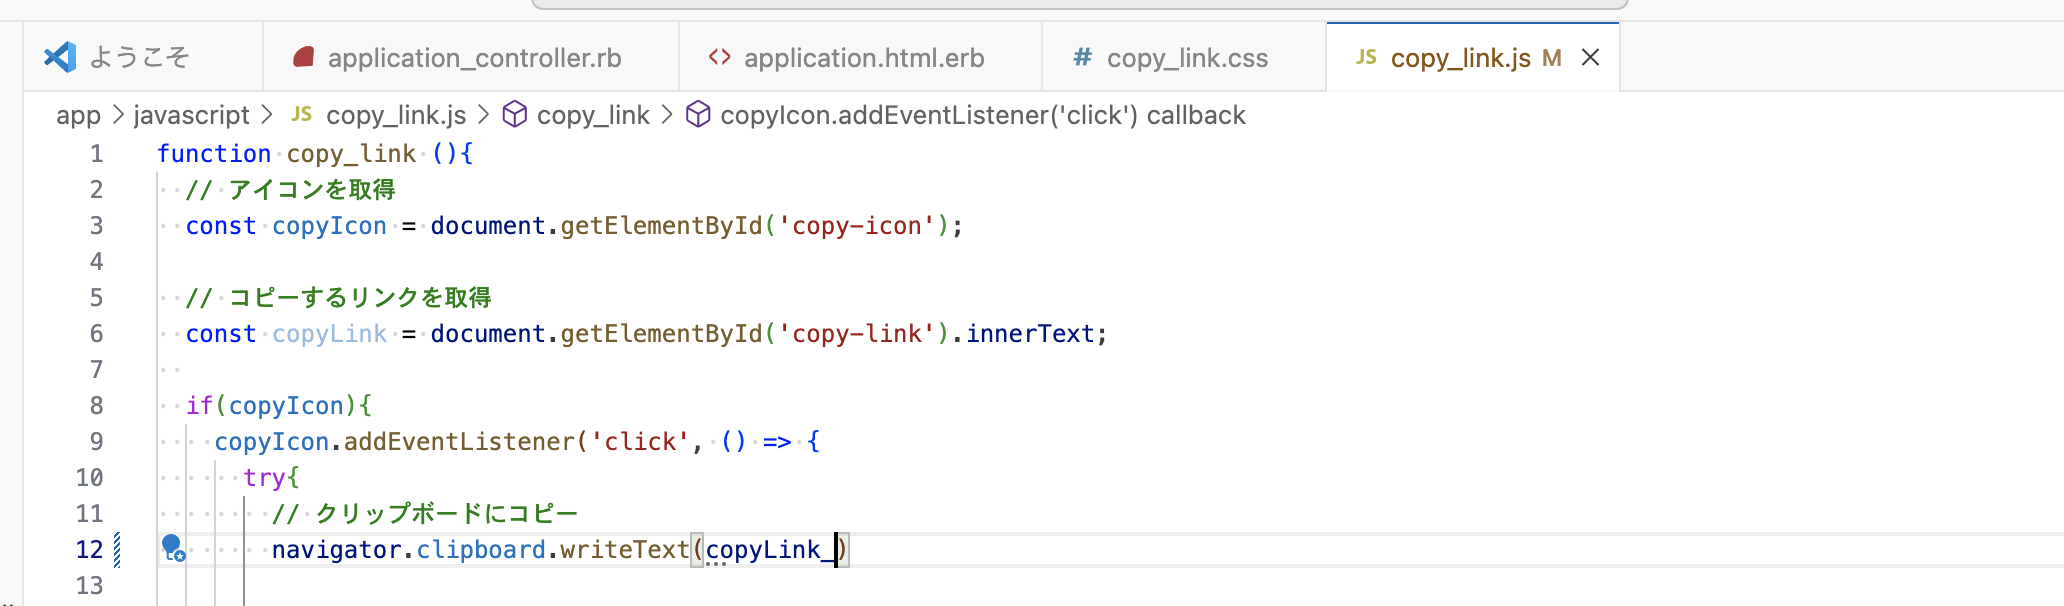Click the cube symbol icon before copy_link breadcrumb
This screenshot has width=2064, height=606.
pos(514,114)
